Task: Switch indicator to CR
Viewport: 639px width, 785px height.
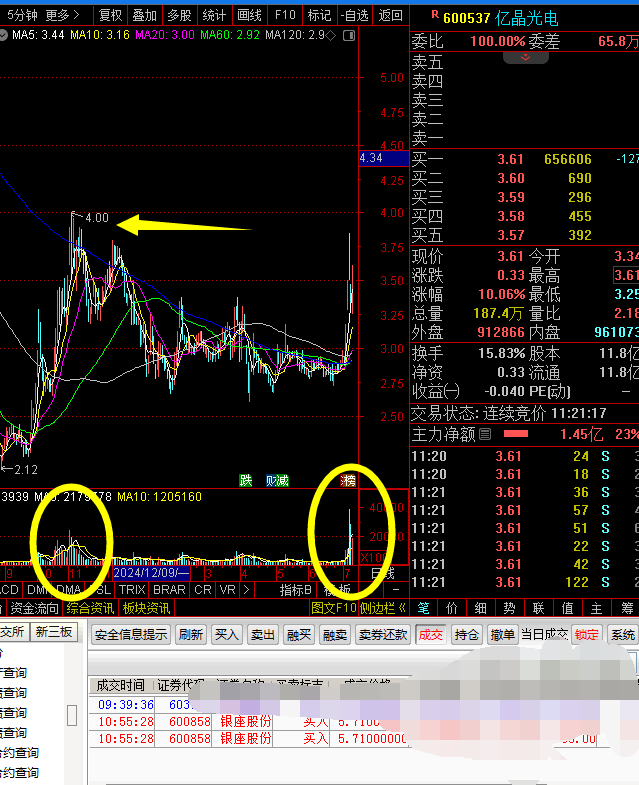Action: pos(203,590)
